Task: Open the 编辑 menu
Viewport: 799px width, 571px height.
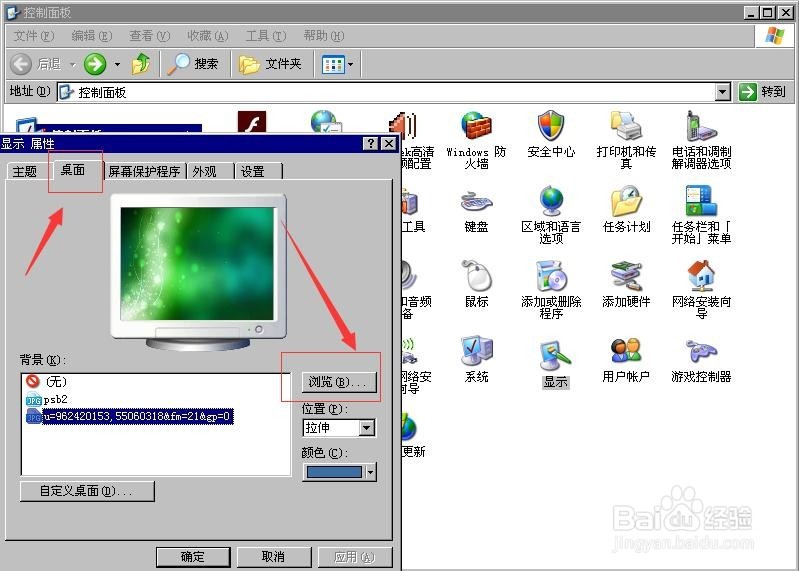Action: pyautogui.click(x=92, y=36)
